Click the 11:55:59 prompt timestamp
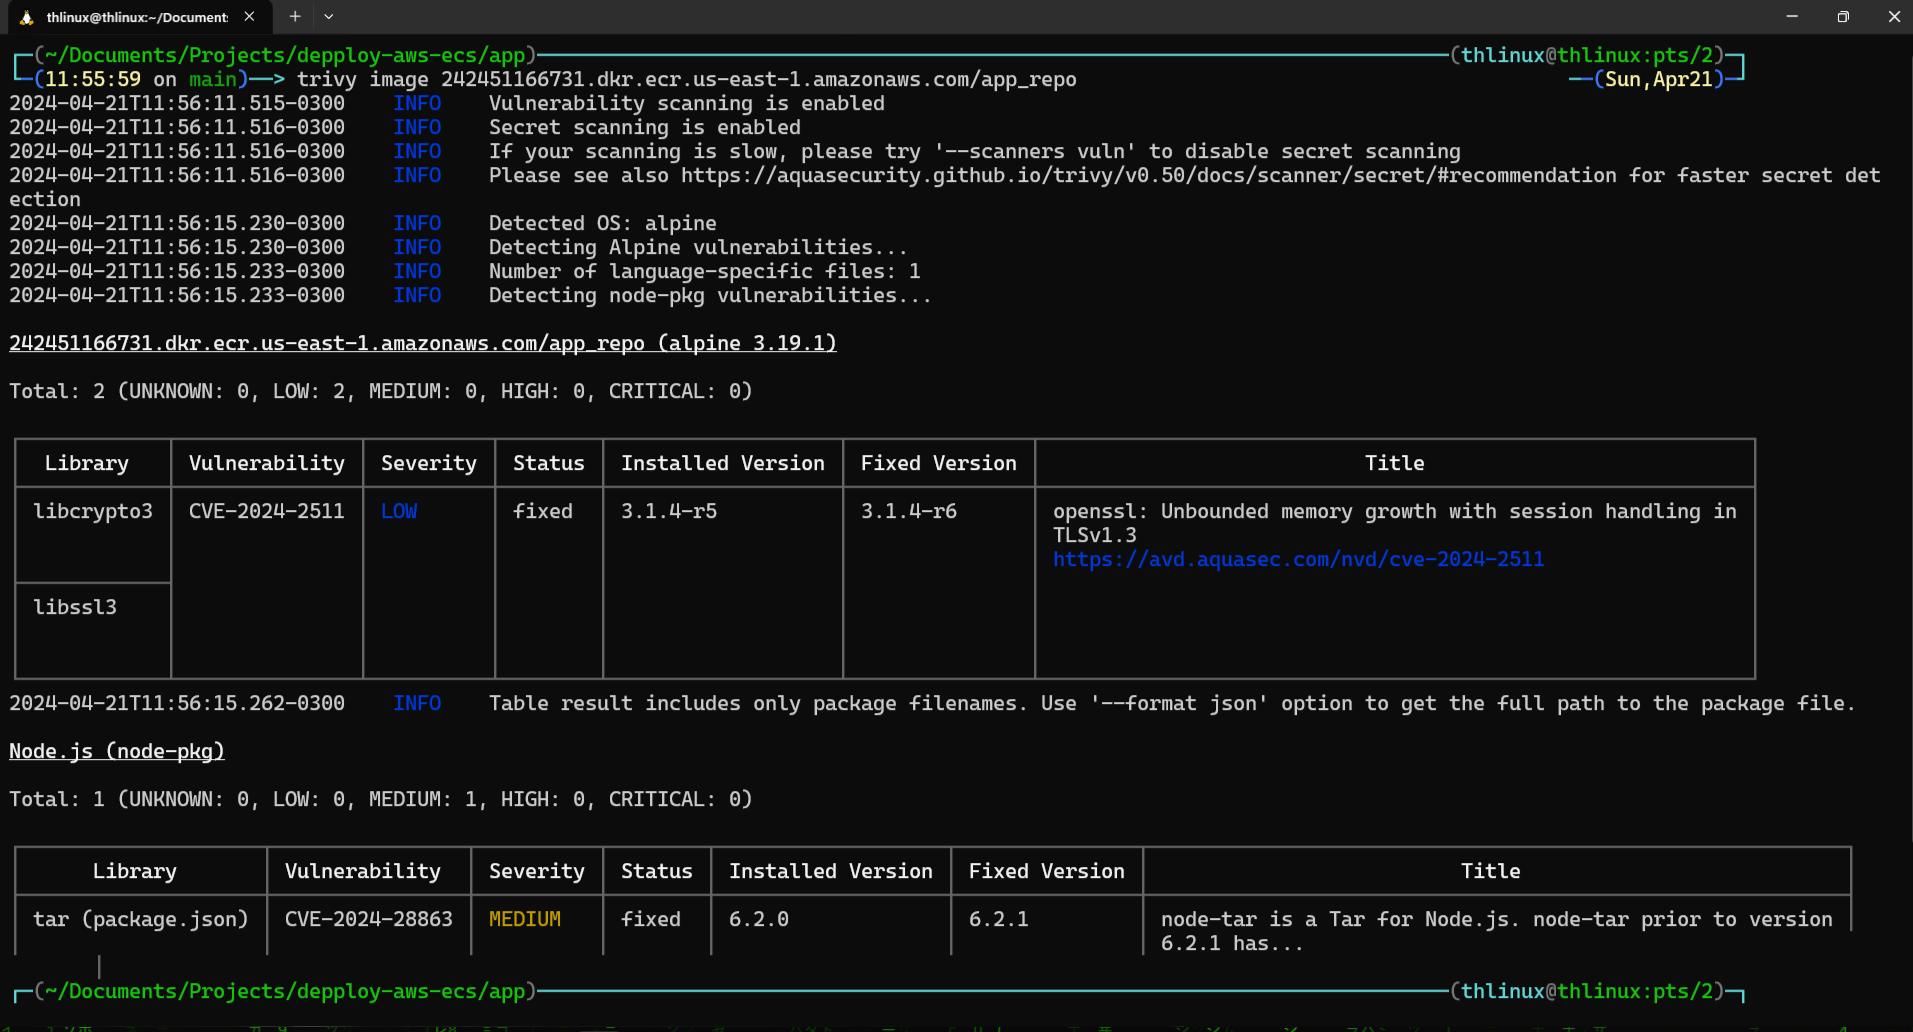Viewport: 1913px width, 1032px height. pos(93,79)
